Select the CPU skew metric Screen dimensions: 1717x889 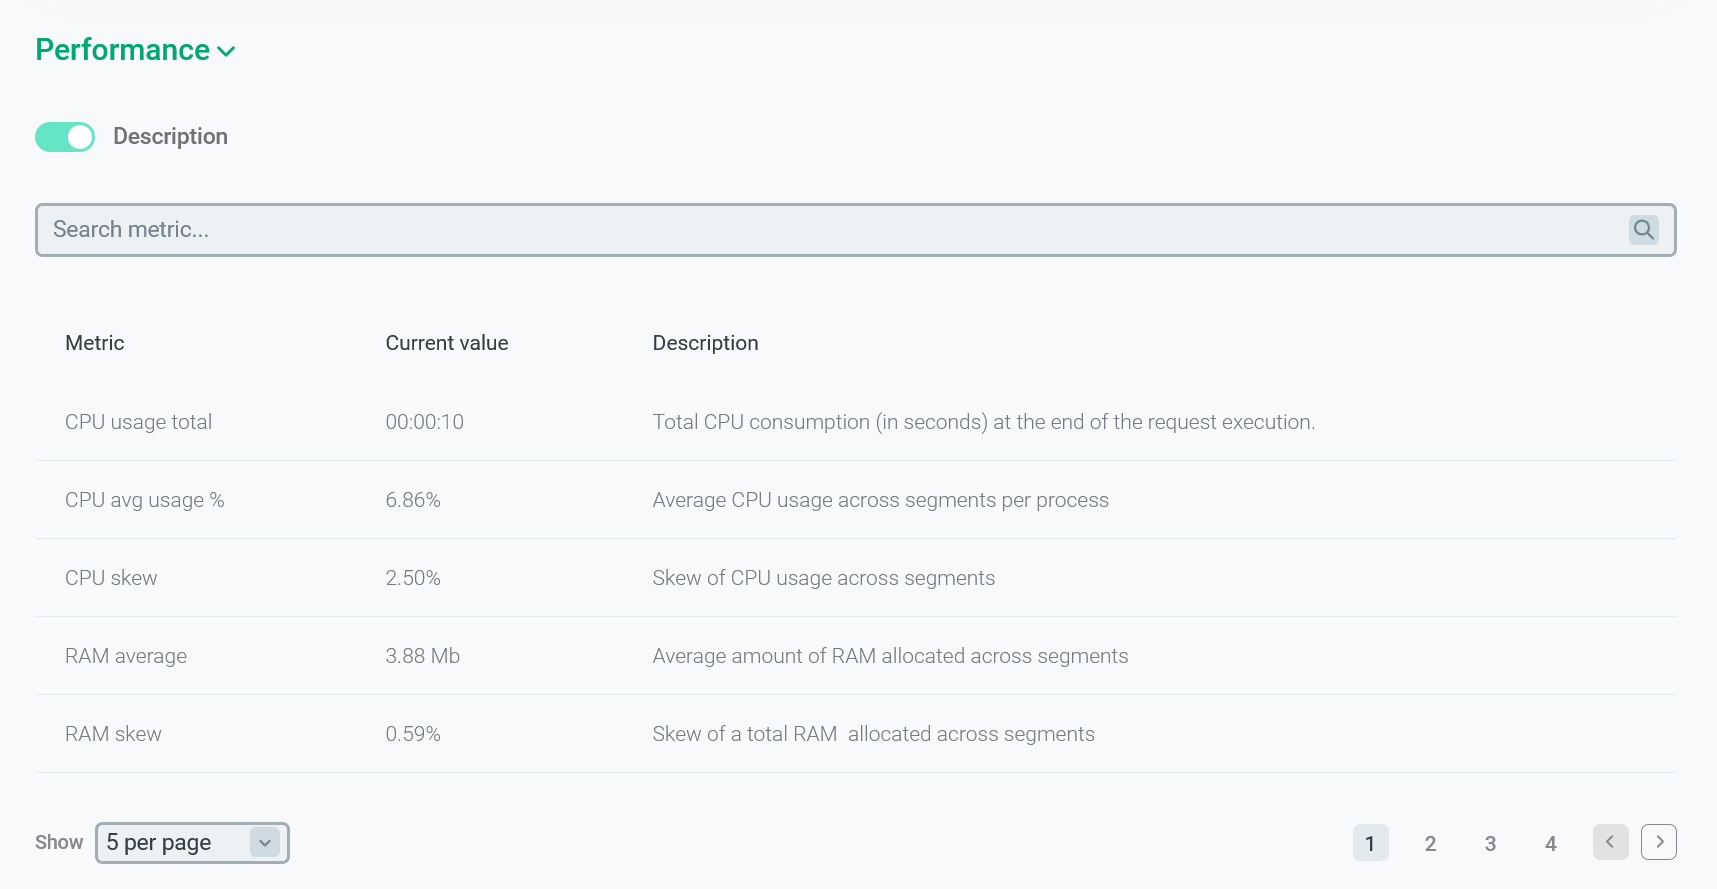[111, 578]
